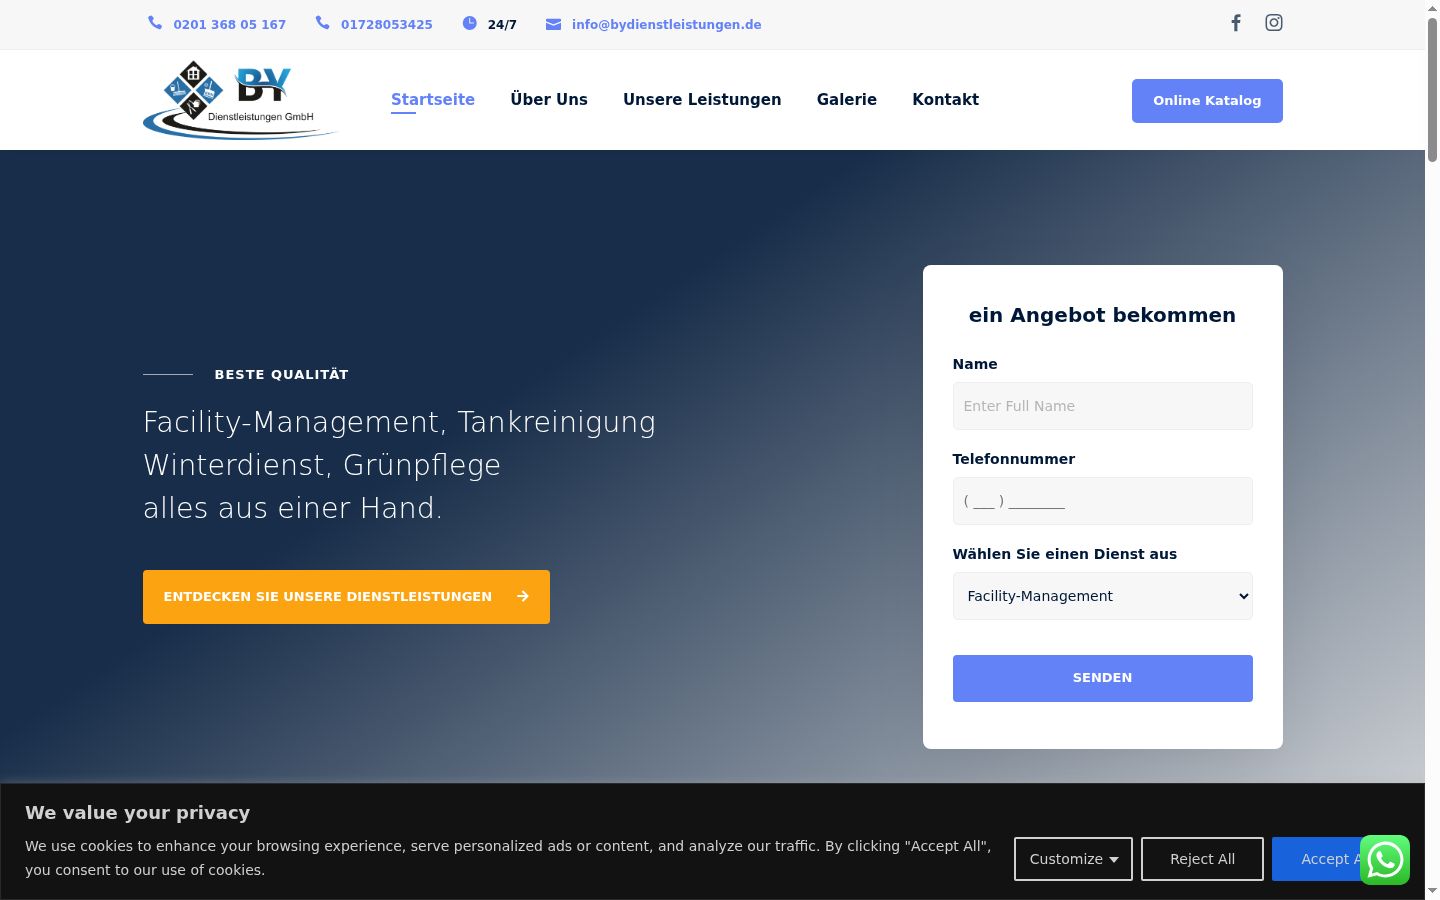Screen dimensions: 1440x900
Task: Click phone icon beside 01728053425
Action: click(322, 23)
